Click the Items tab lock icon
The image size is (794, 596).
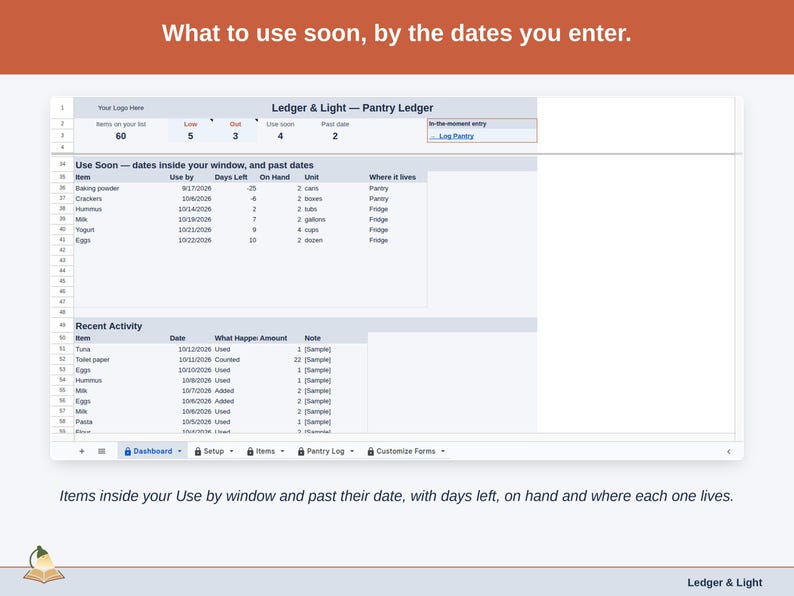click(250, 451)
